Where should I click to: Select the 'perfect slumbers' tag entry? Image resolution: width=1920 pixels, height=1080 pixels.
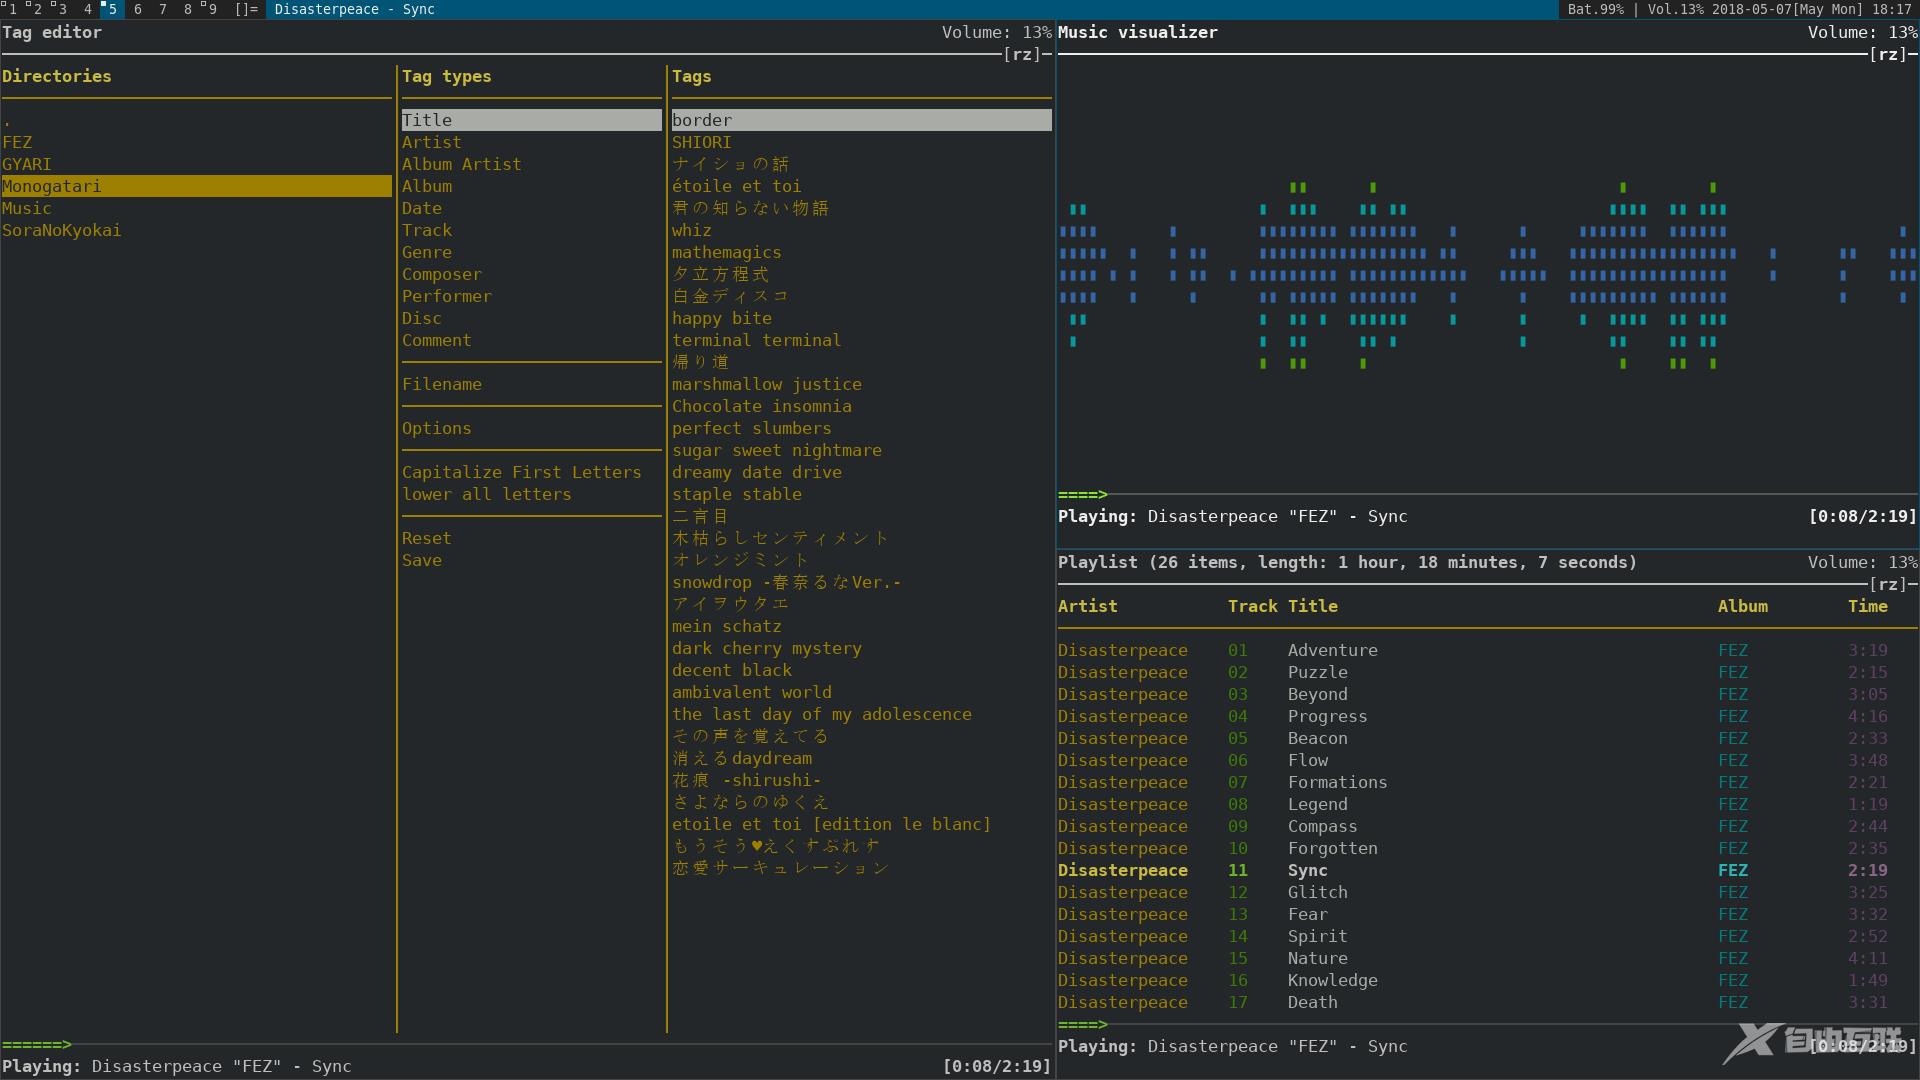862,428
